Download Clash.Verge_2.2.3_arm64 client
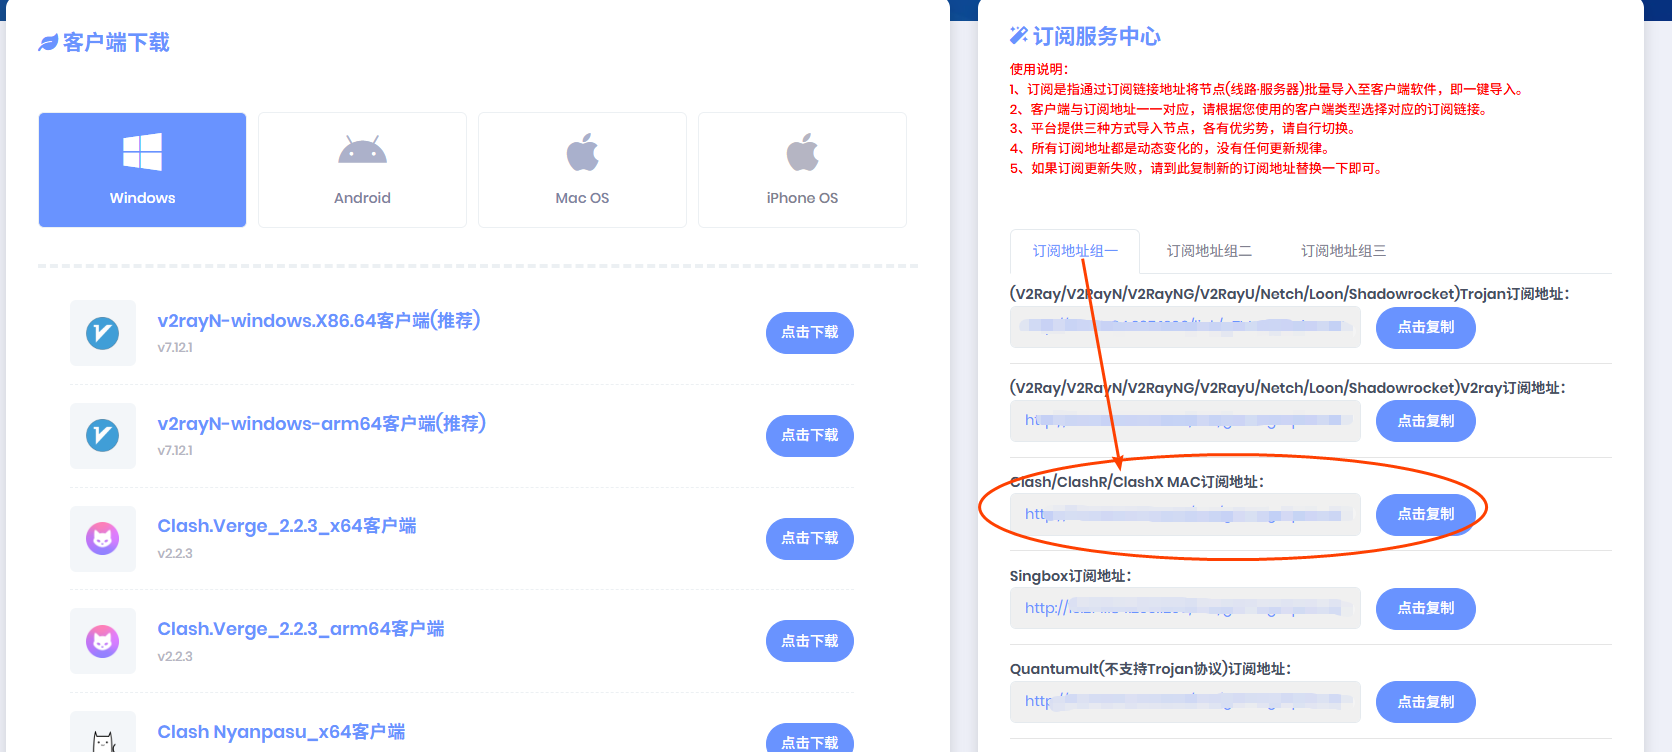The image size is (1672, 752). [x=810, y=641]
